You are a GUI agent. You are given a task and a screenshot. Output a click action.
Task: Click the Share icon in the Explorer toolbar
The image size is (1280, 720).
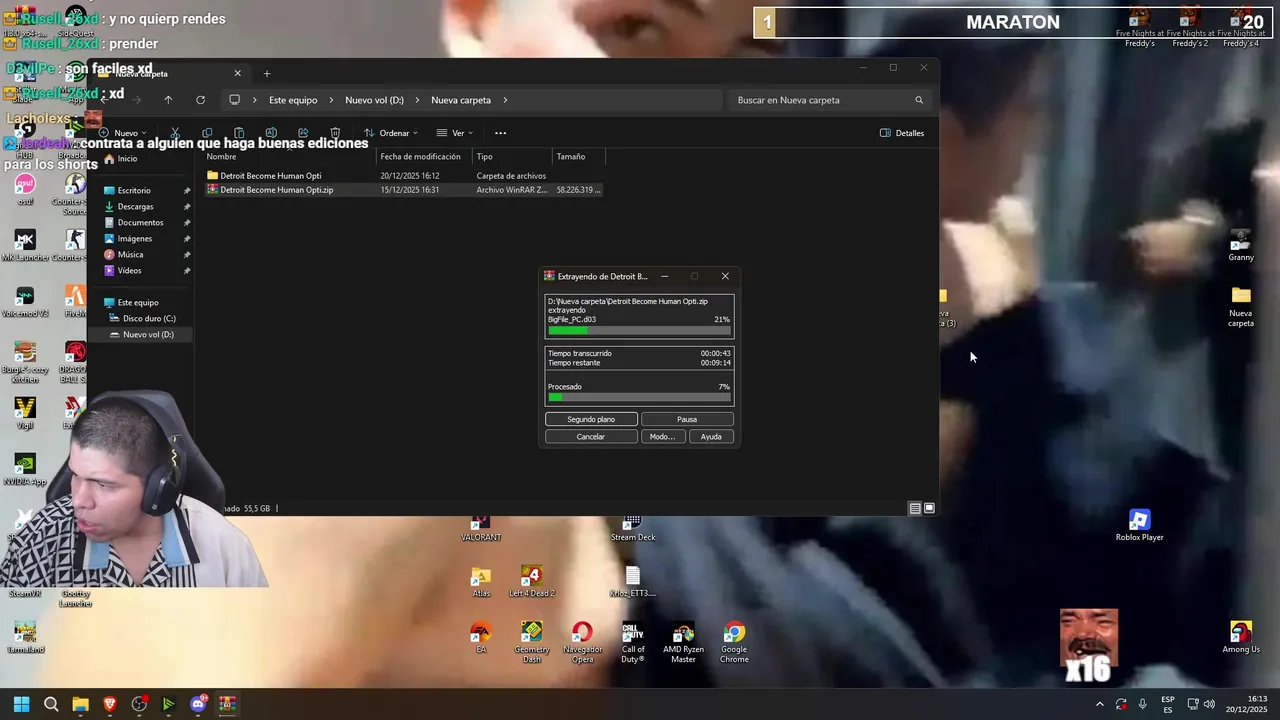click(x=303, y=133)
